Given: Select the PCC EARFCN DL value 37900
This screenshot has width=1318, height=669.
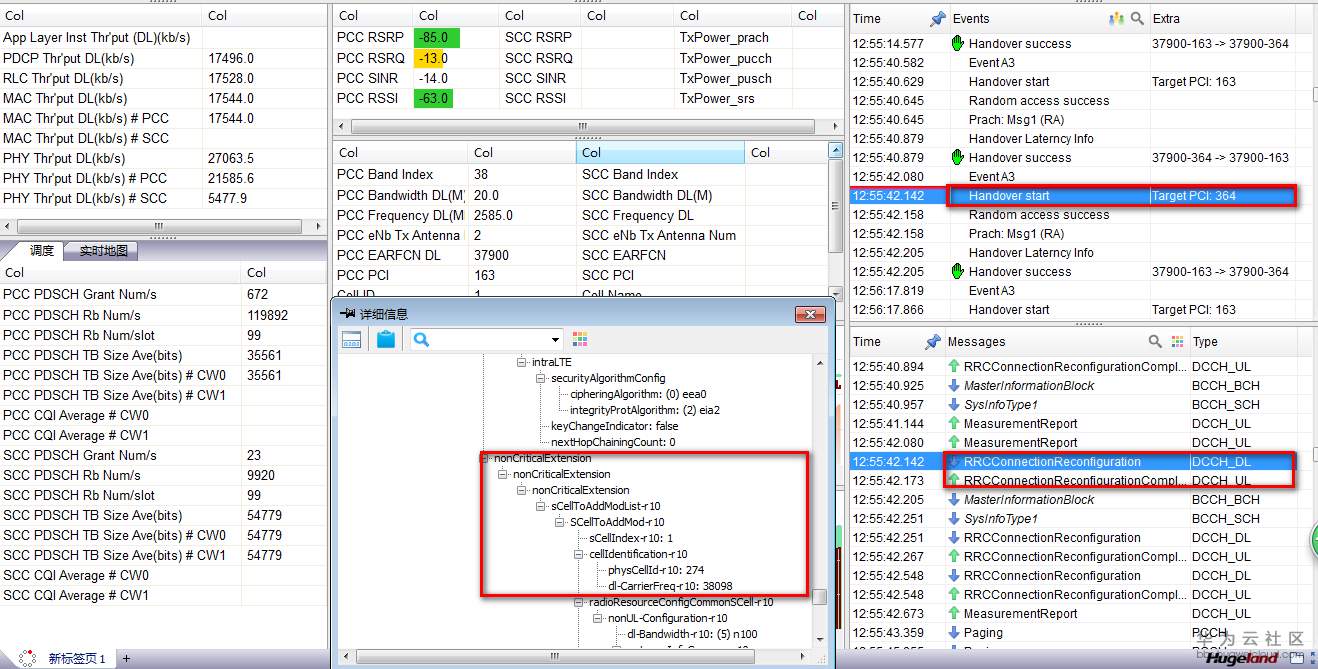Looking at the screenshot, I should [491, 255].
